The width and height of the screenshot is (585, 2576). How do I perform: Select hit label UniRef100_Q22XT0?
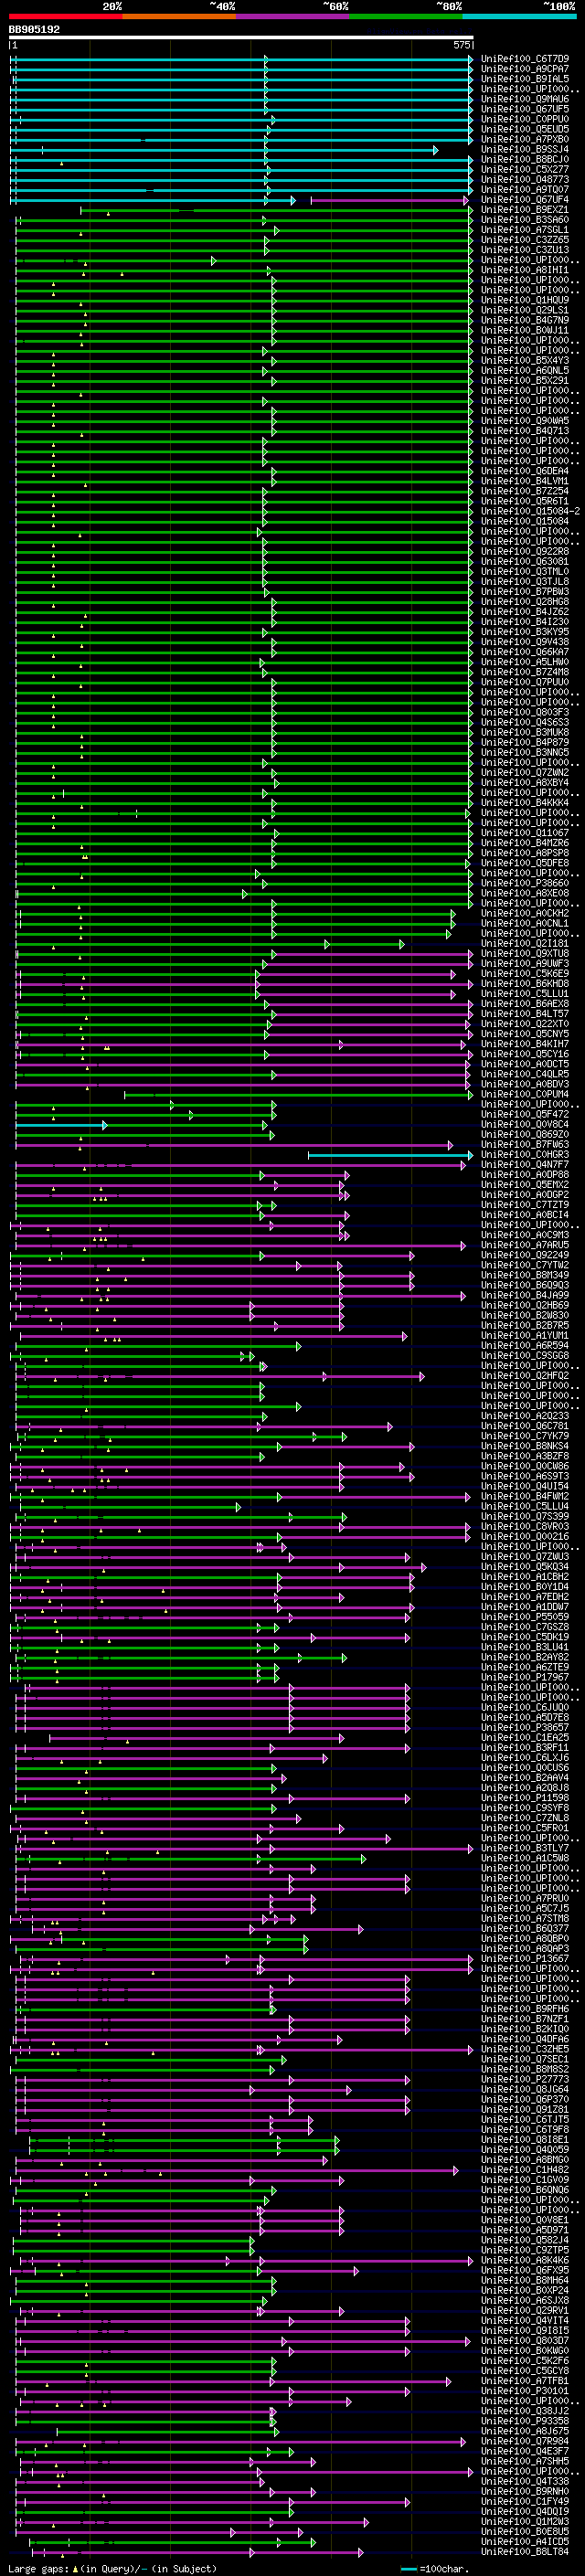pos(525,1023)
